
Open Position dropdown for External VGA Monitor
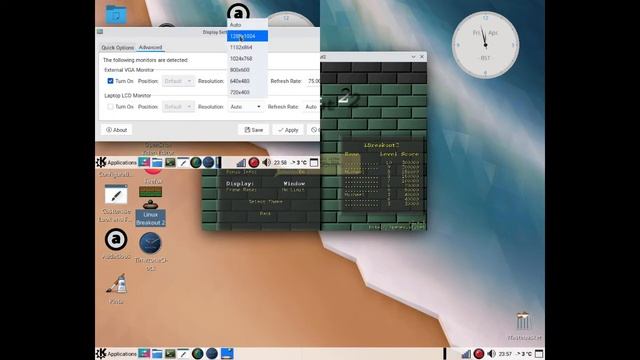point(178,81)
